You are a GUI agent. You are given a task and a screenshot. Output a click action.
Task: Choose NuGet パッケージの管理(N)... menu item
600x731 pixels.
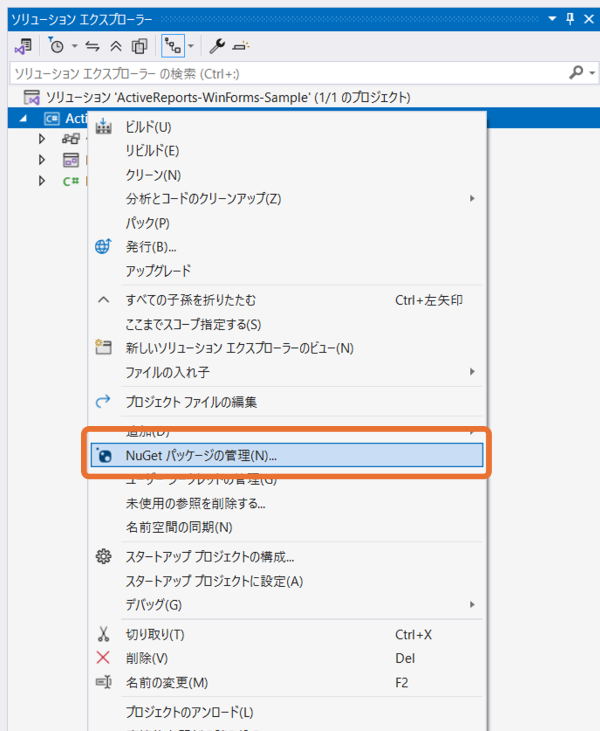(287, 455)
